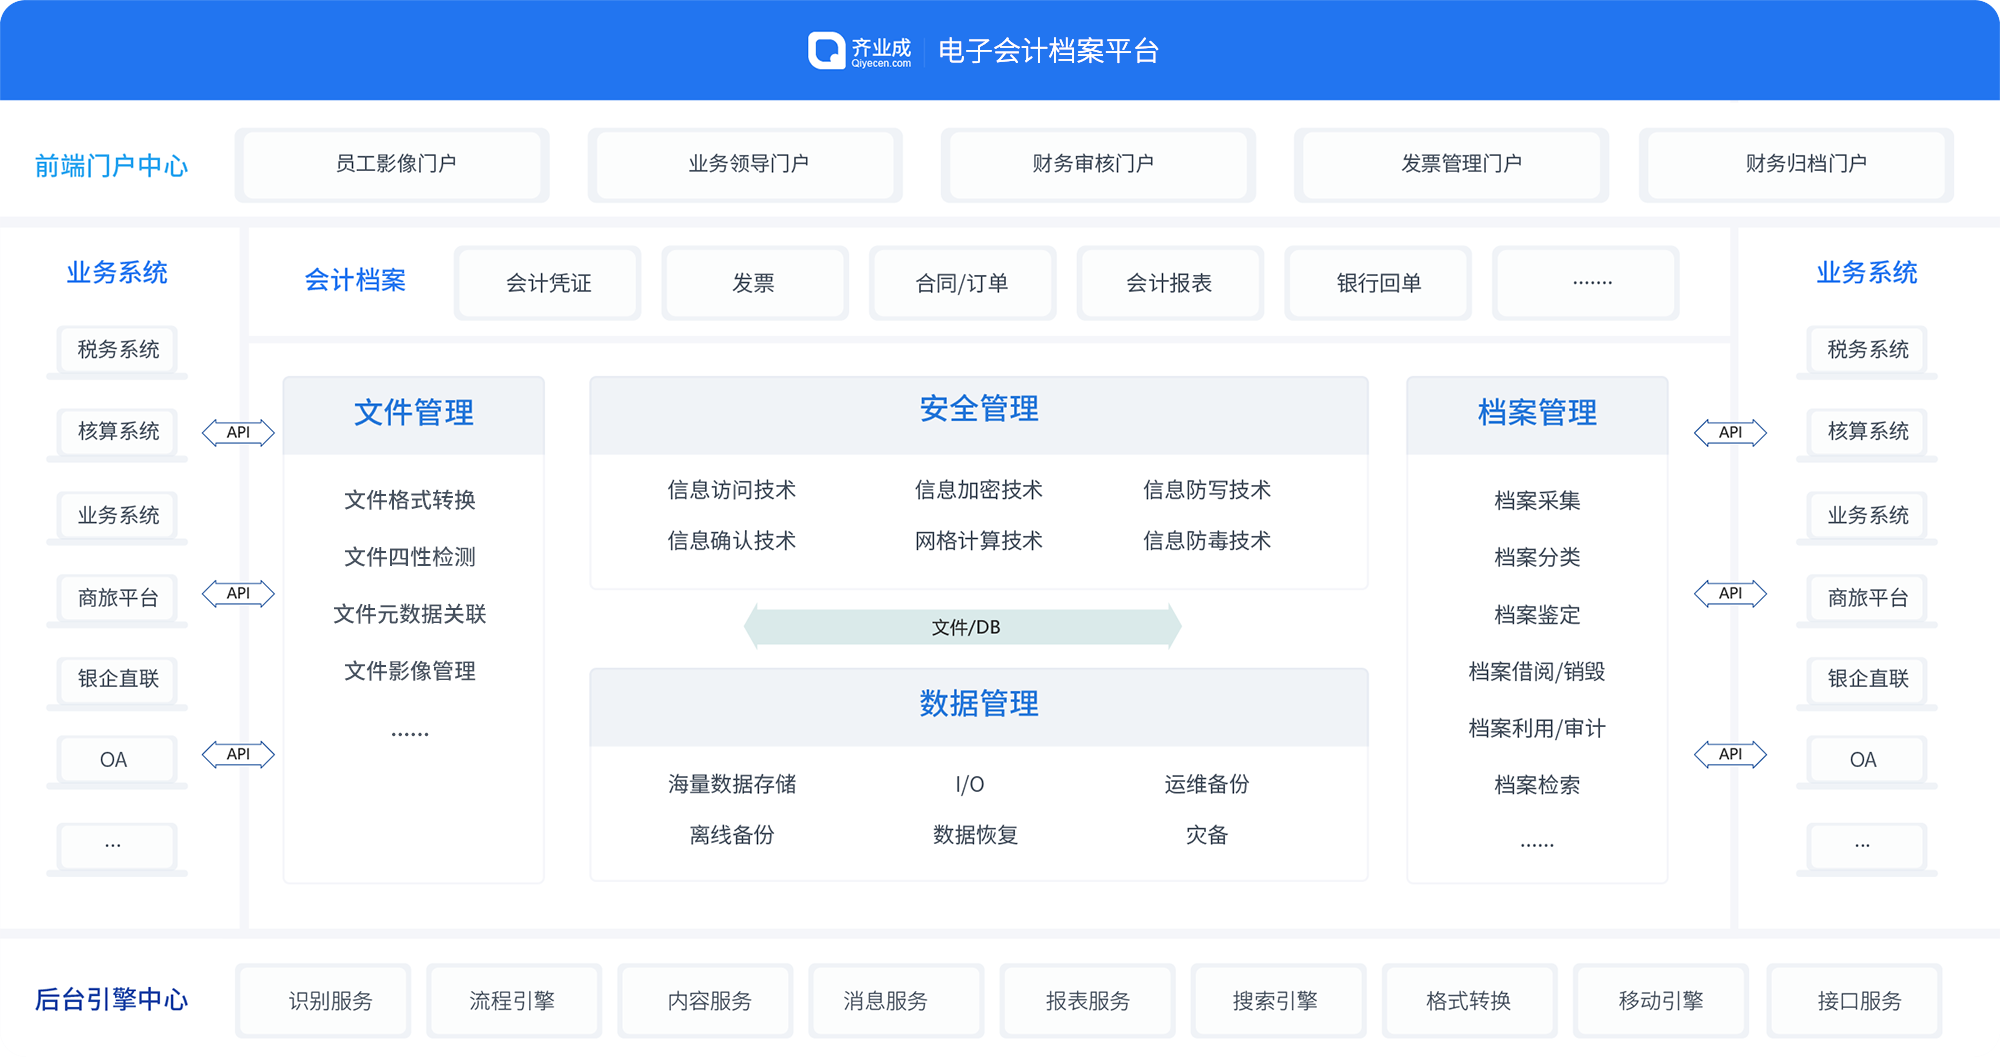
Task: Open the 财务归档门户 portal
Action: pos(1795,165)
